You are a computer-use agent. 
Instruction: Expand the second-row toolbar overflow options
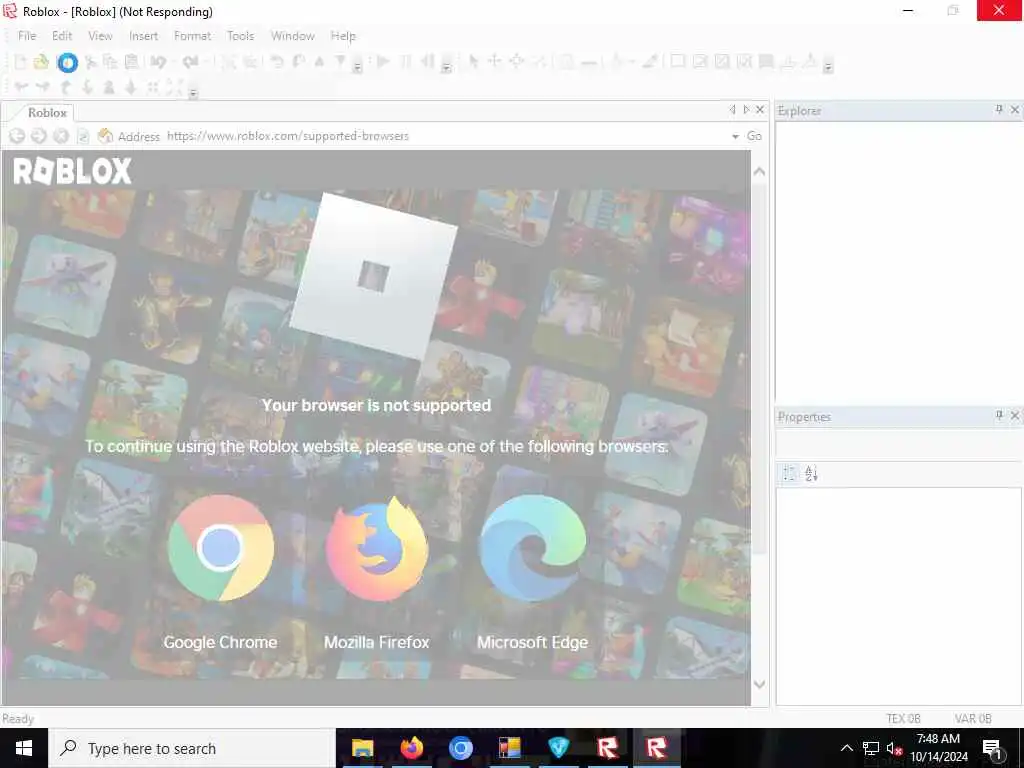pos(193,92)
